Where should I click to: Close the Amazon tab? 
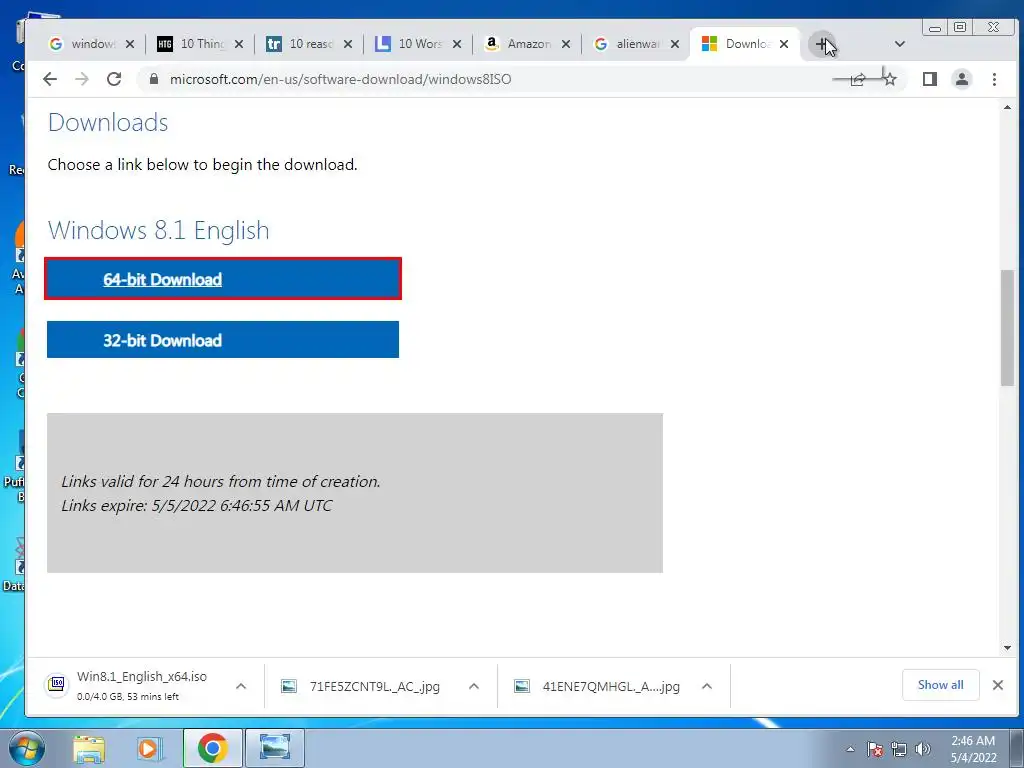[566, 44]
